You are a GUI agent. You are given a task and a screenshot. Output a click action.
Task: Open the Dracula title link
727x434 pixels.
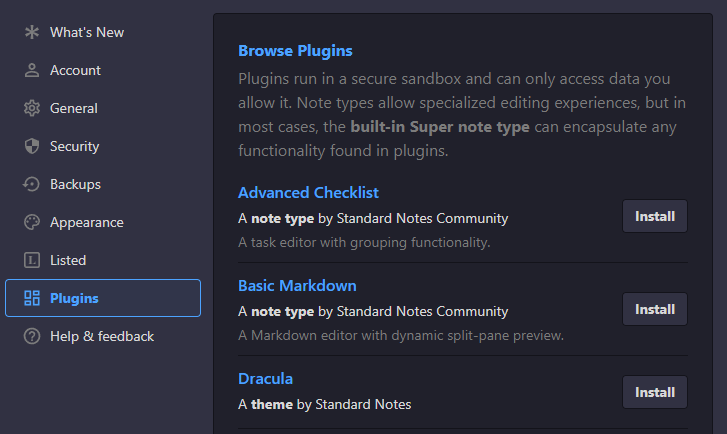coord(265,378)
